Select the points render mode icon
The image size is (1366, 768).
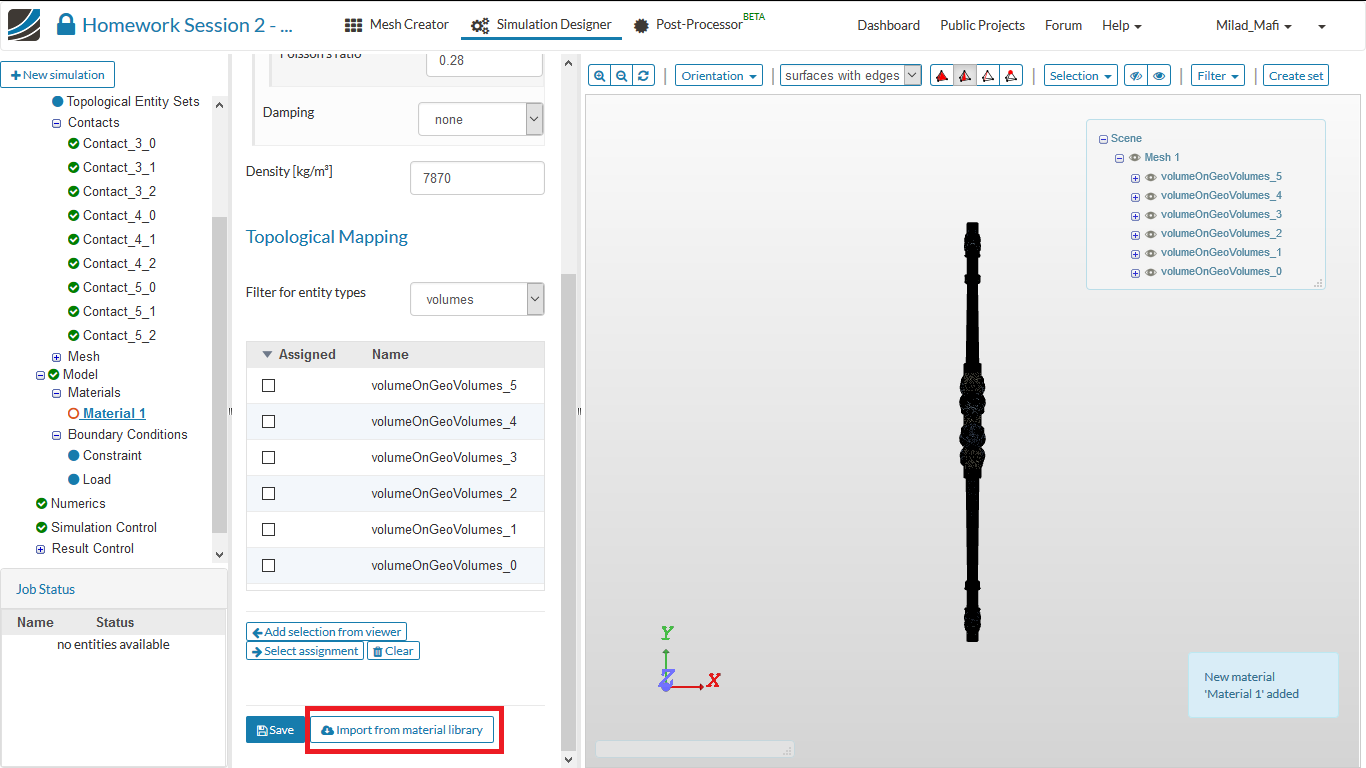[1011, 76]
